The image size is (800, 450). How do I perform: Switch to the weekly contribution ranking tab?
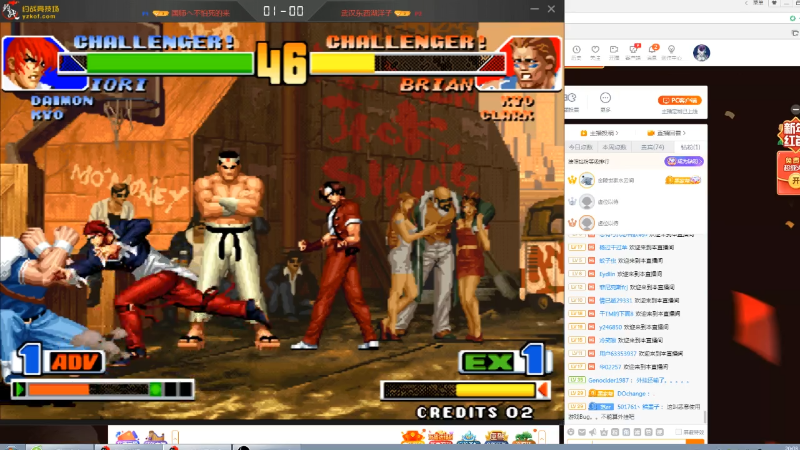pos(614,147)
